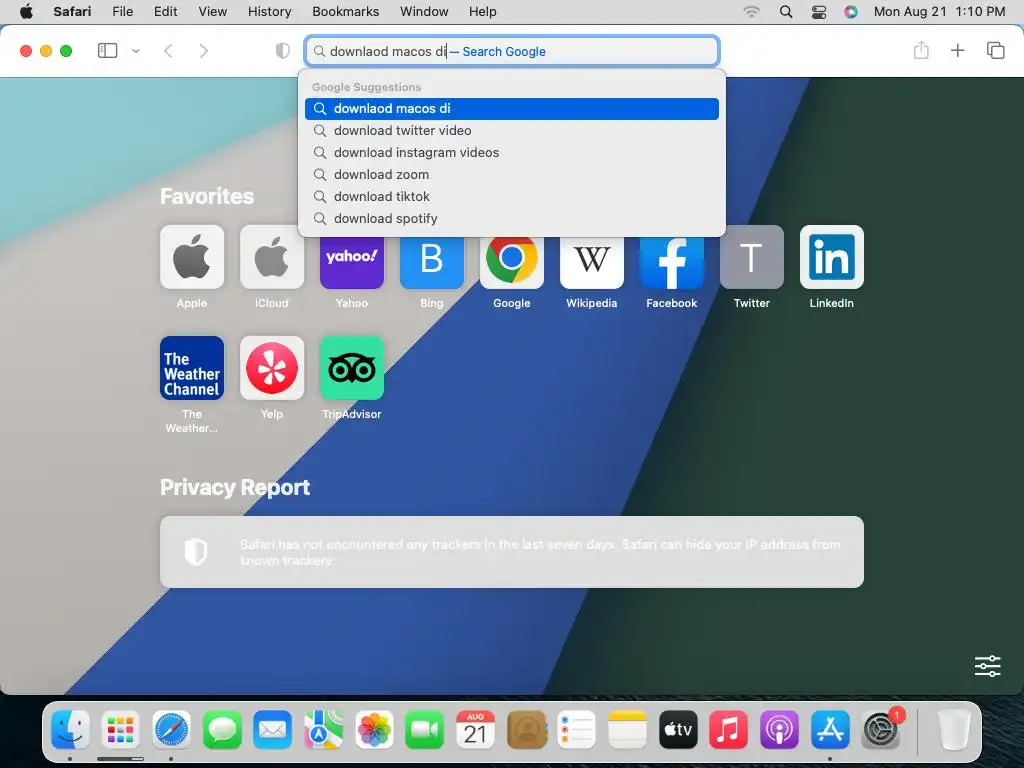Image resolution: width=1024 pixels, height=768 pixels.
Task: Open the Facebook favorite
Action: coord(671,262)
